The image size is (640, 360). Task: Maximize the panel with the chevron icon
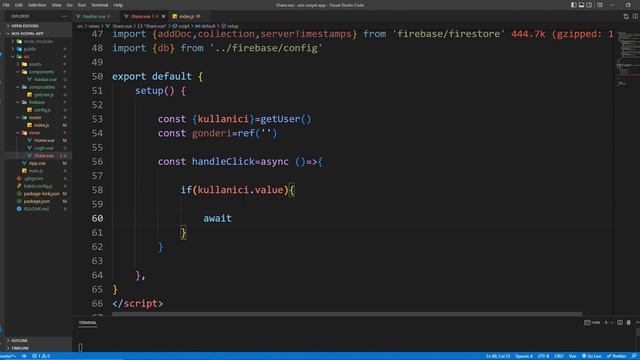[637, 322]
